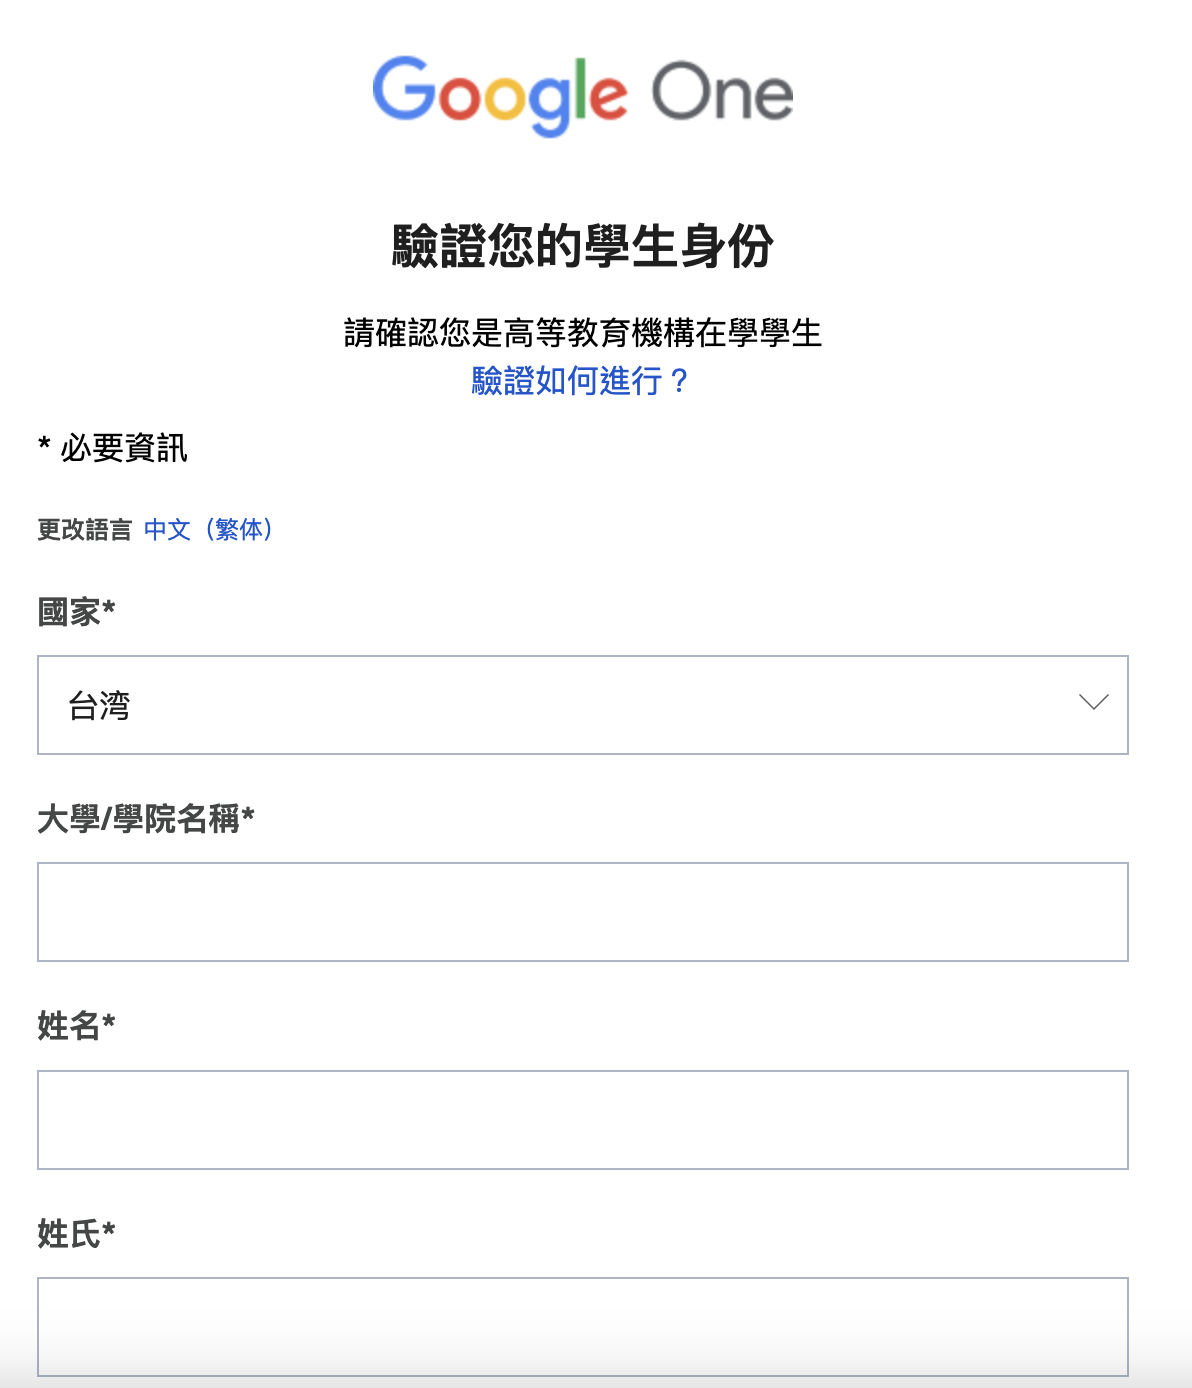This screenshot has width=1192, height=1388.
Task: Click the gray "One" word in logo
Action: [x=722, y=94]
